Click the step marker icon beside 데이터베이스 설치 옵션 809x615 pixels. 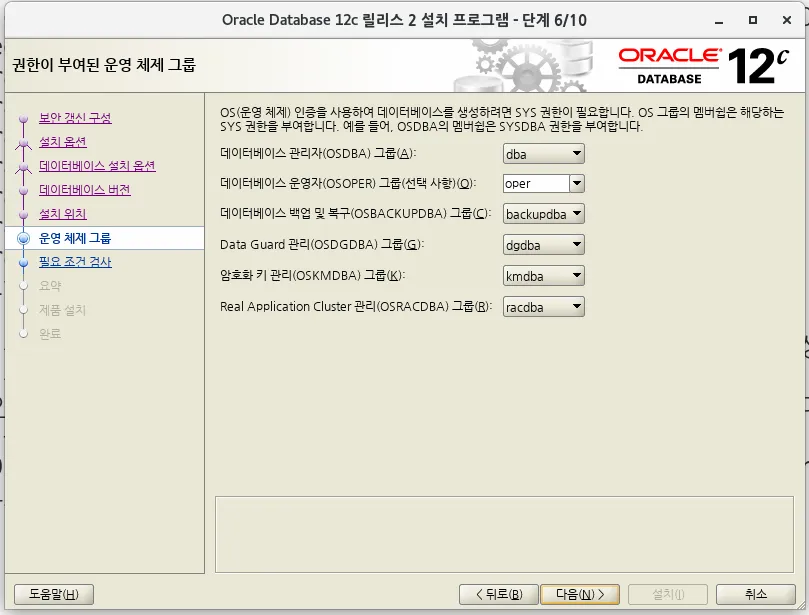(x=23, y=167)
